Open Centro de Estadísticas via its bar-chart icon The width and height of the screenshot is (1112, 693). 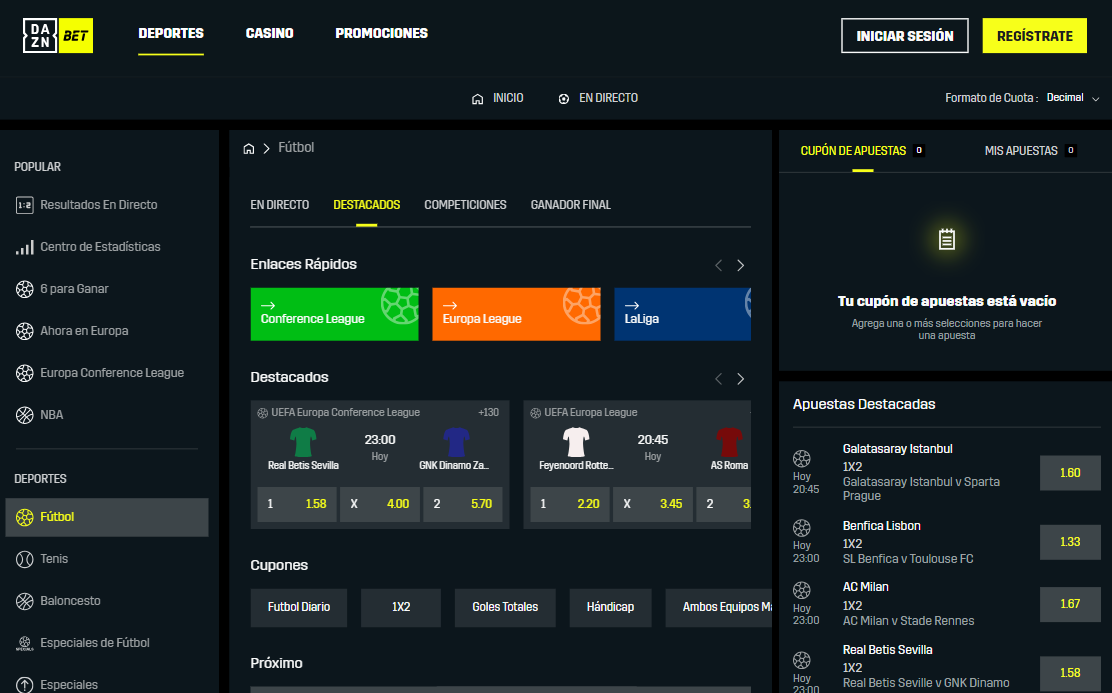[x=24, y=246]
